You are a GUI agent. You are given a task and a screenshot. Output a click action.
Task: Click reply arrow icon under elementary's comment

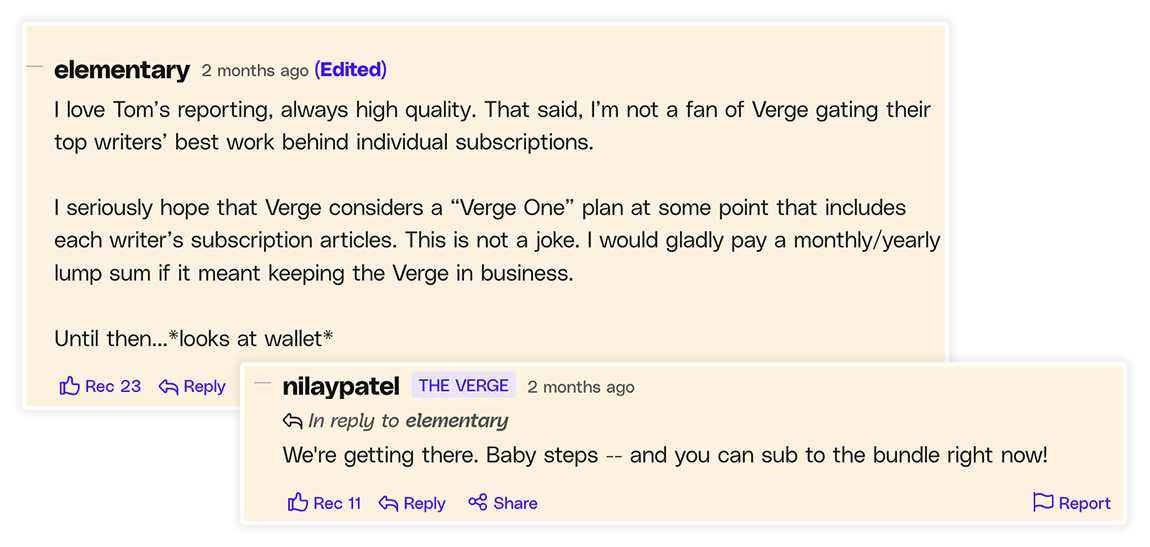169,386
